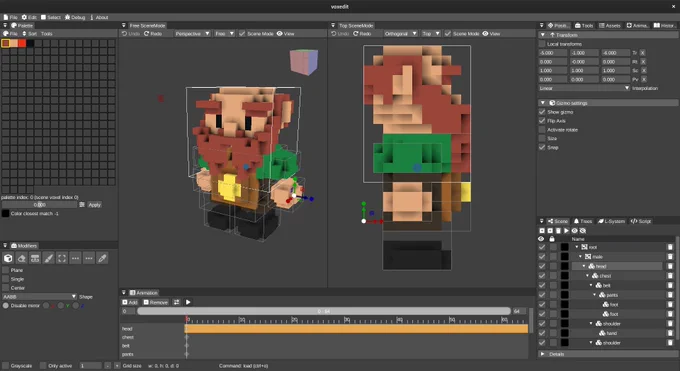Collapse the Transform section

[x=543, y=35]
